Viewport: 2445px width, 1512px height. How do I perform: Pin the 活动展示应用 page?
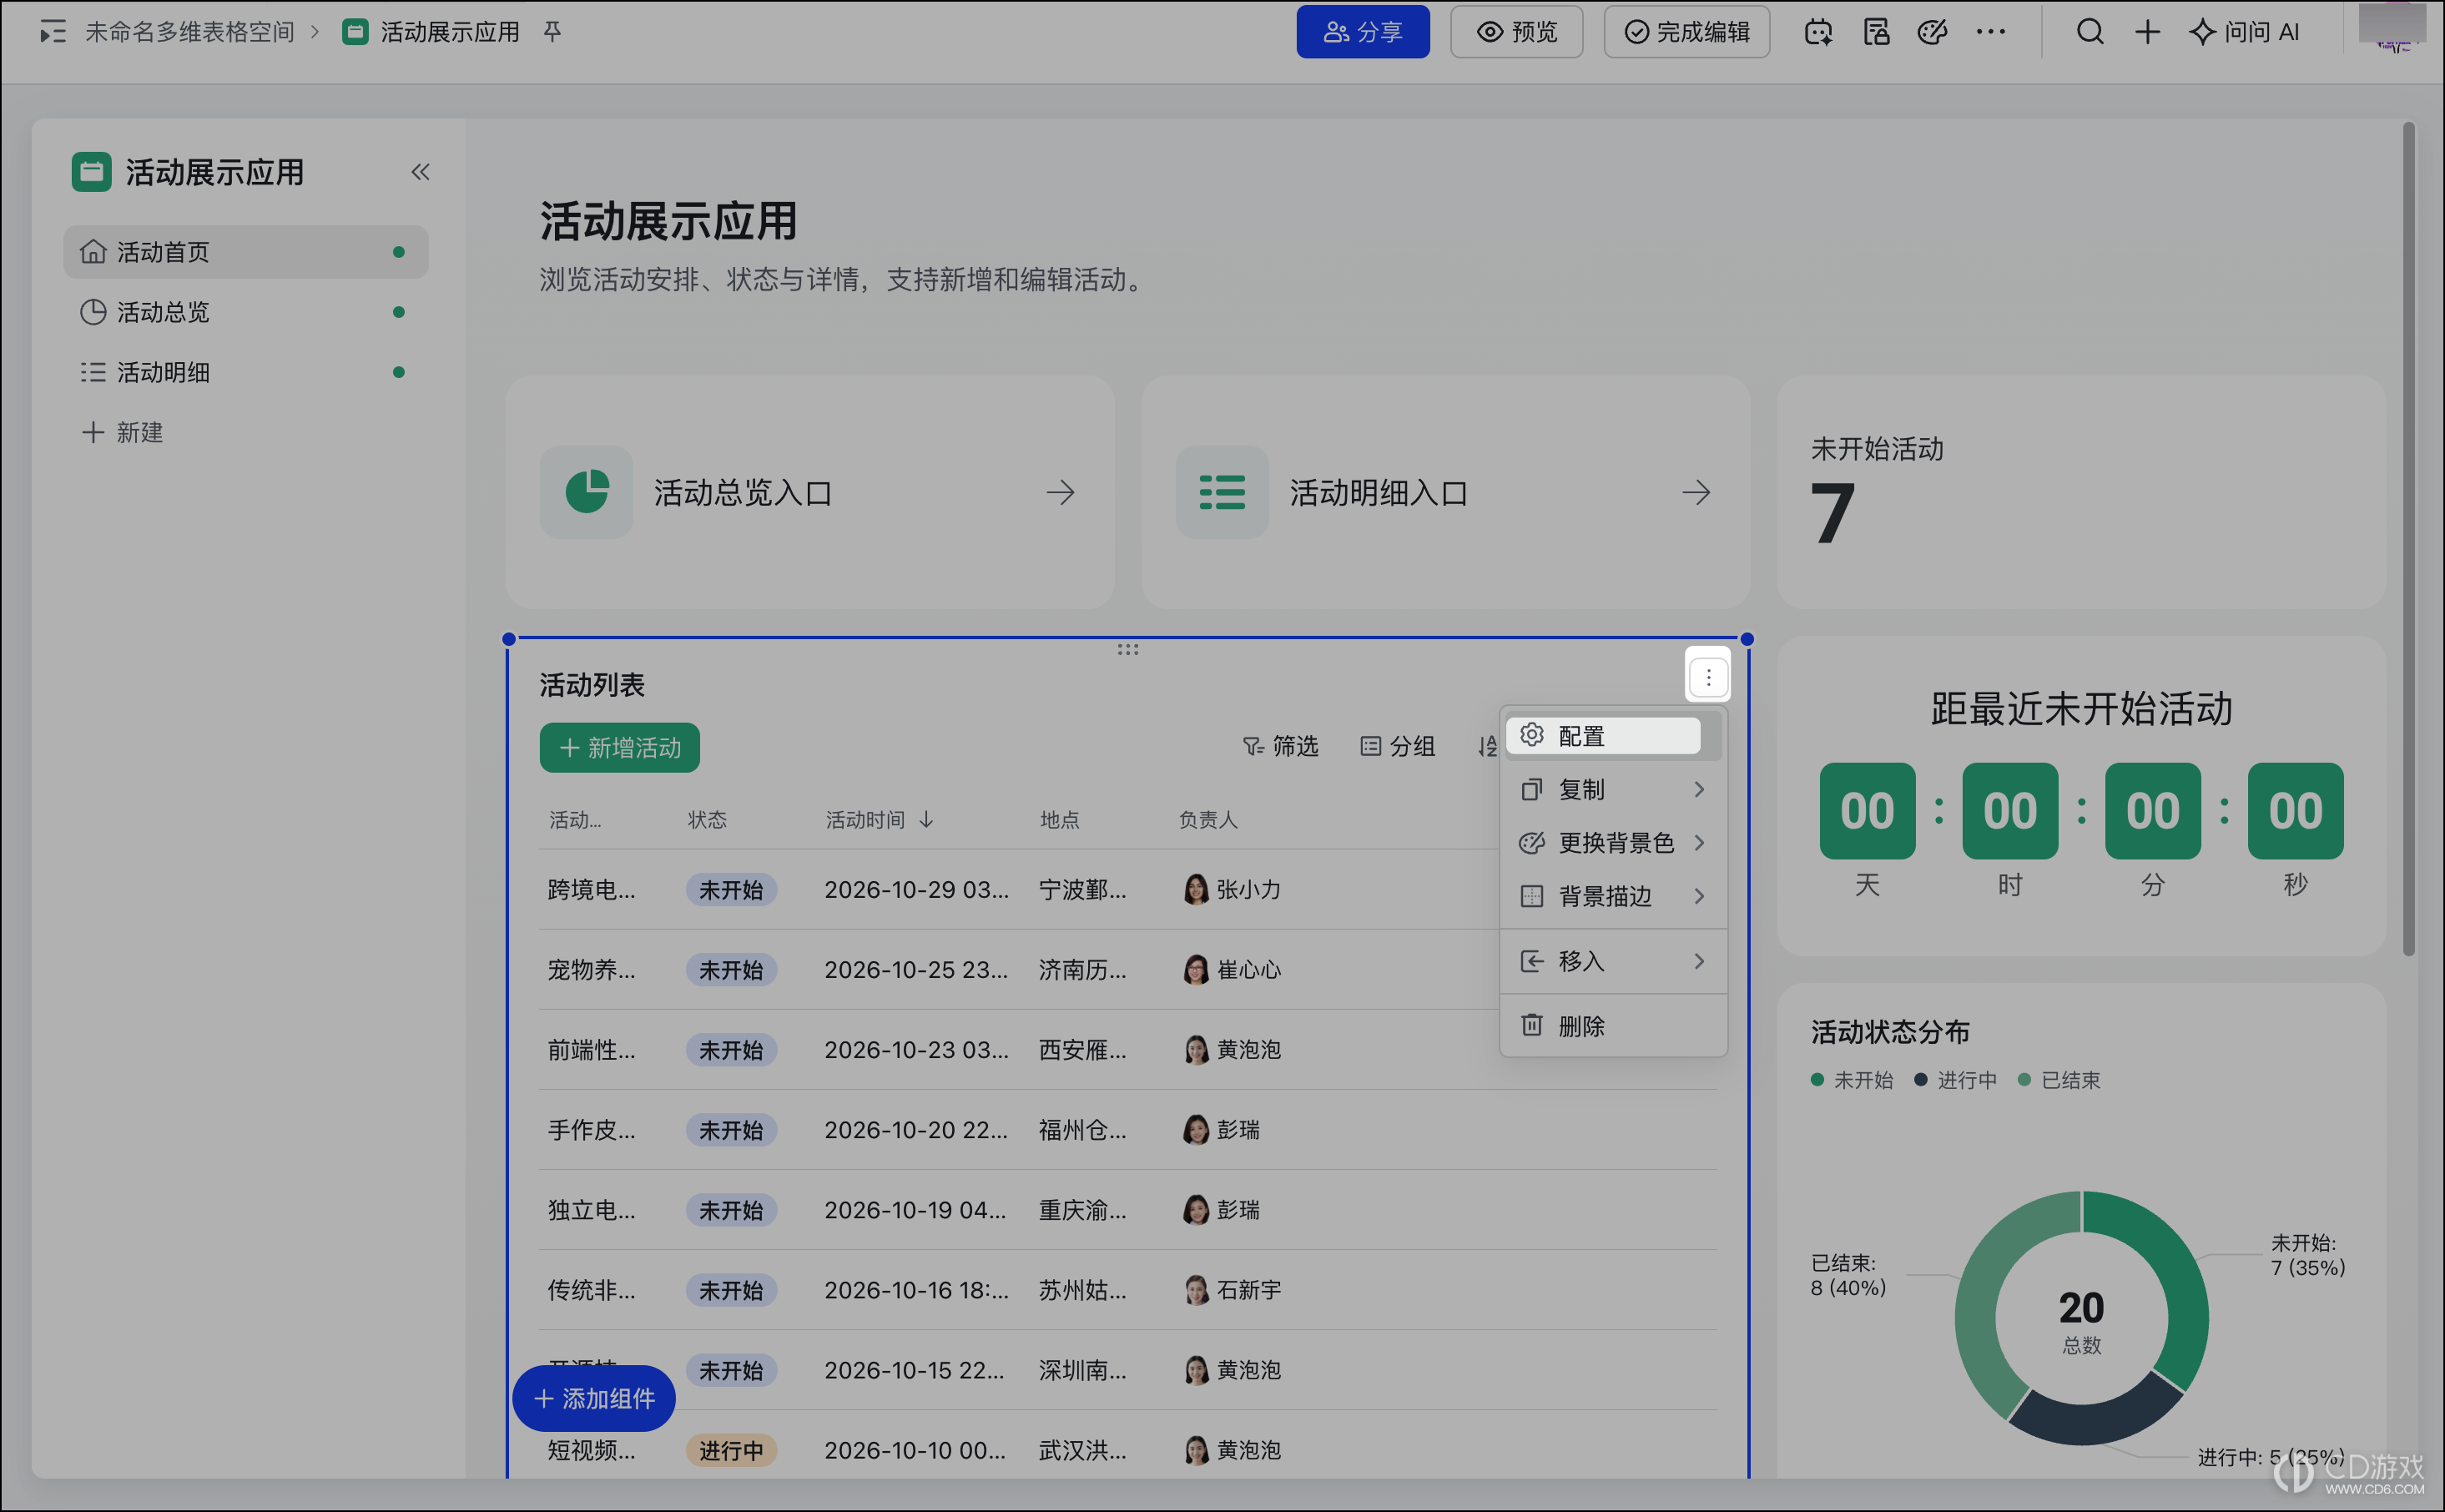pos(552,32)
